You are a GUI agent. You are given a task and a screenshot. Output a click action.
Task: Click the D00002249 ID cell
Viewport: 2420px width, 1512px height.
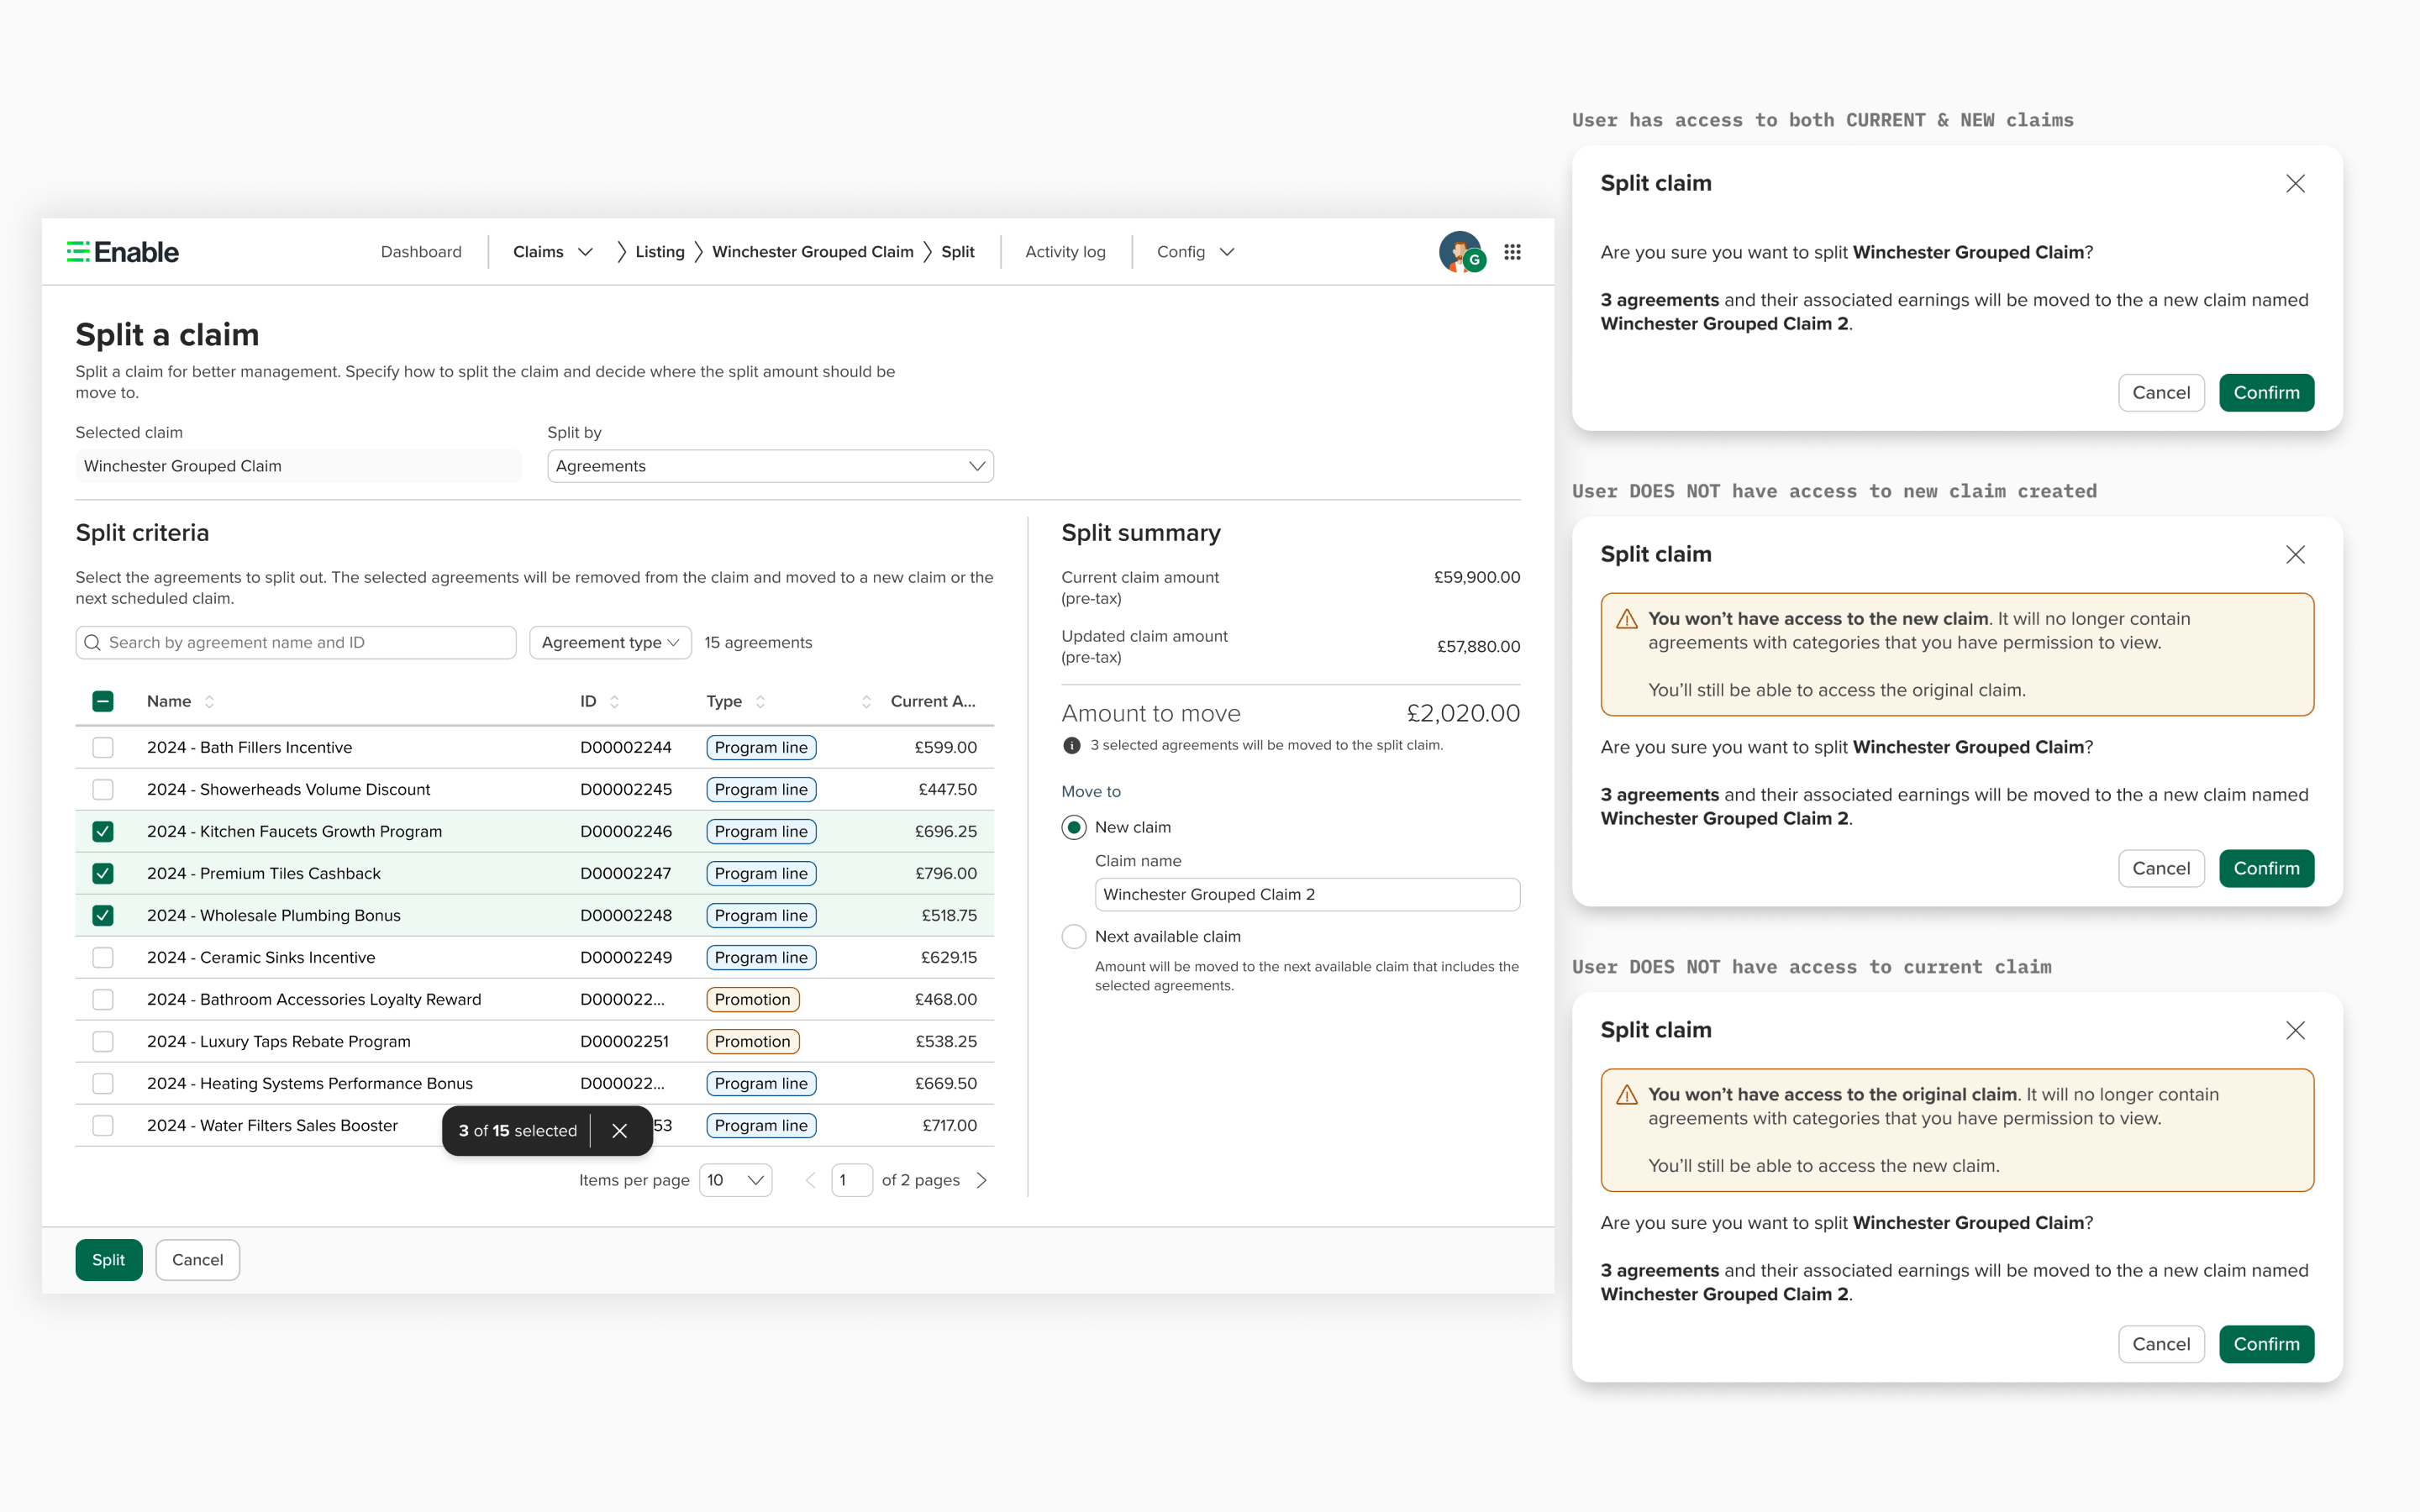click(x=626, y=957)
